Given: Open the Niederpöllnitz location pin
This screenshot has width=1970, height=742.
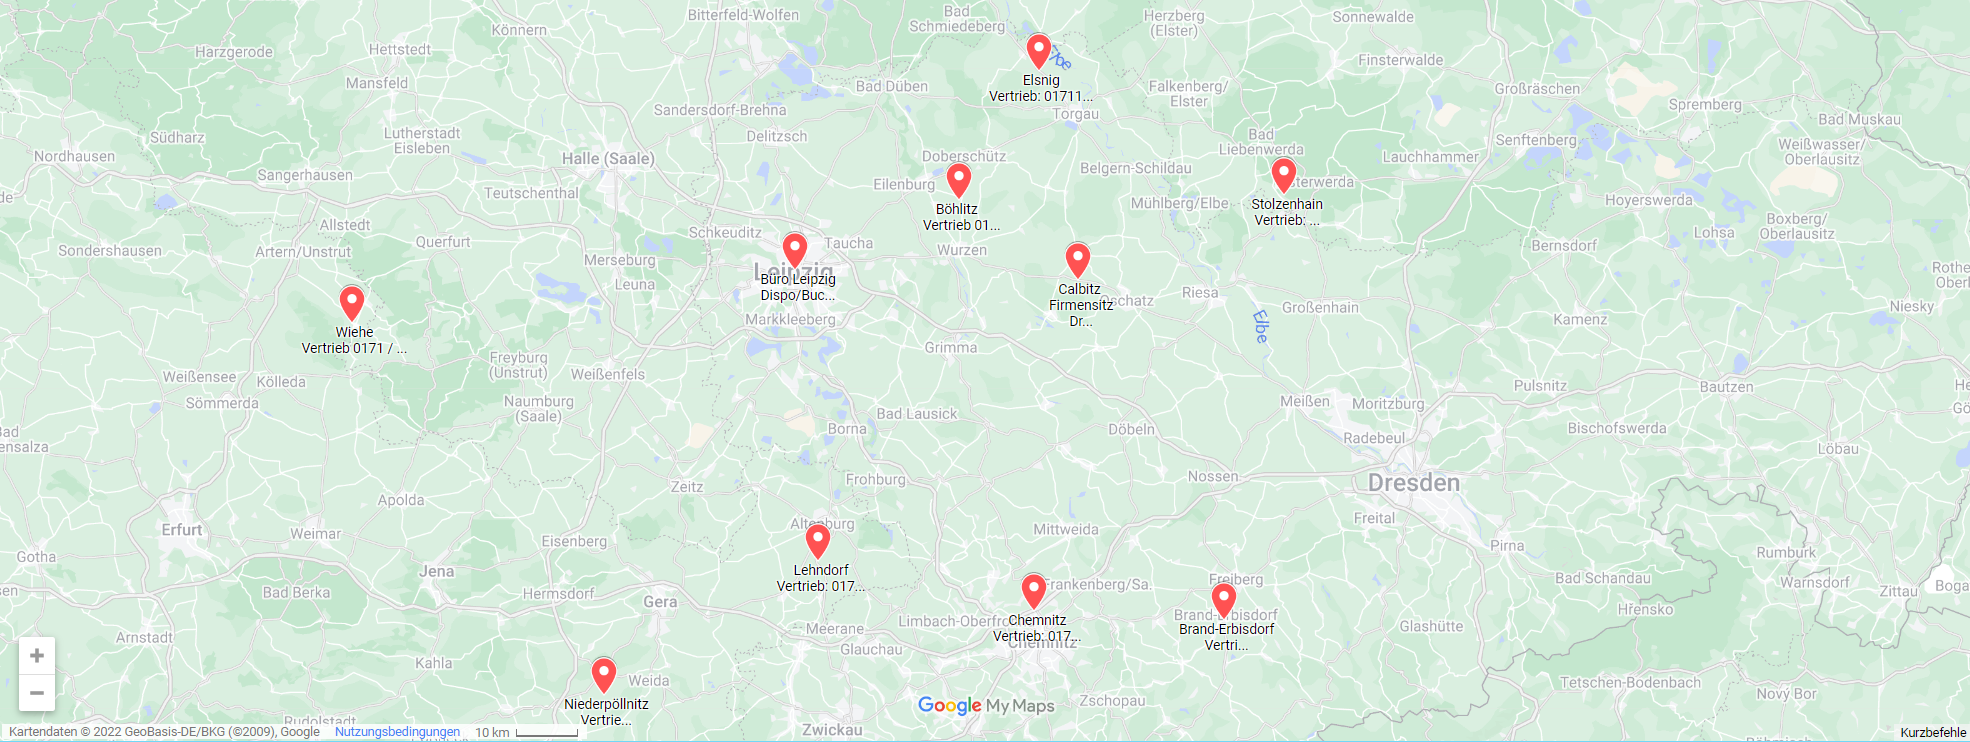Looking at the screenshot, I should pos(604,675).
